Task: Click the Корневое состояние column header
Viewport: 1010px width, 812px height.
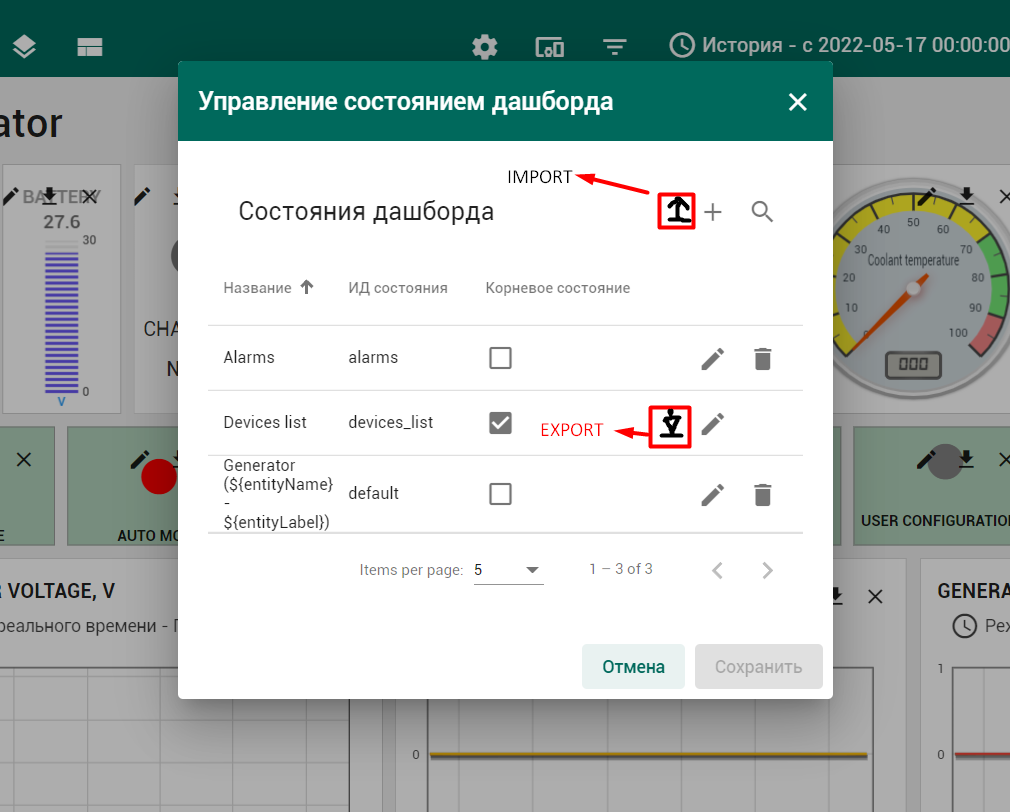Action: point(558,288)
